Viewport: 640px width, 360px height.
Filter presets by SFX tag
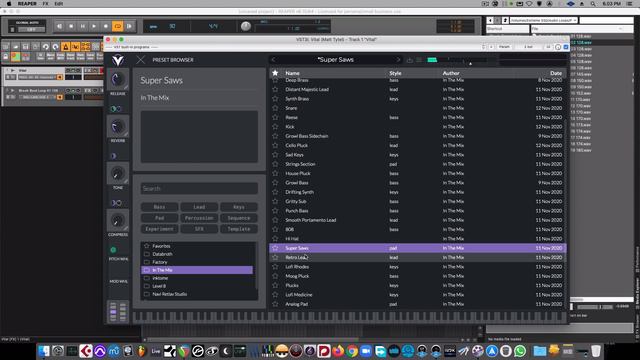pos(199,229)
